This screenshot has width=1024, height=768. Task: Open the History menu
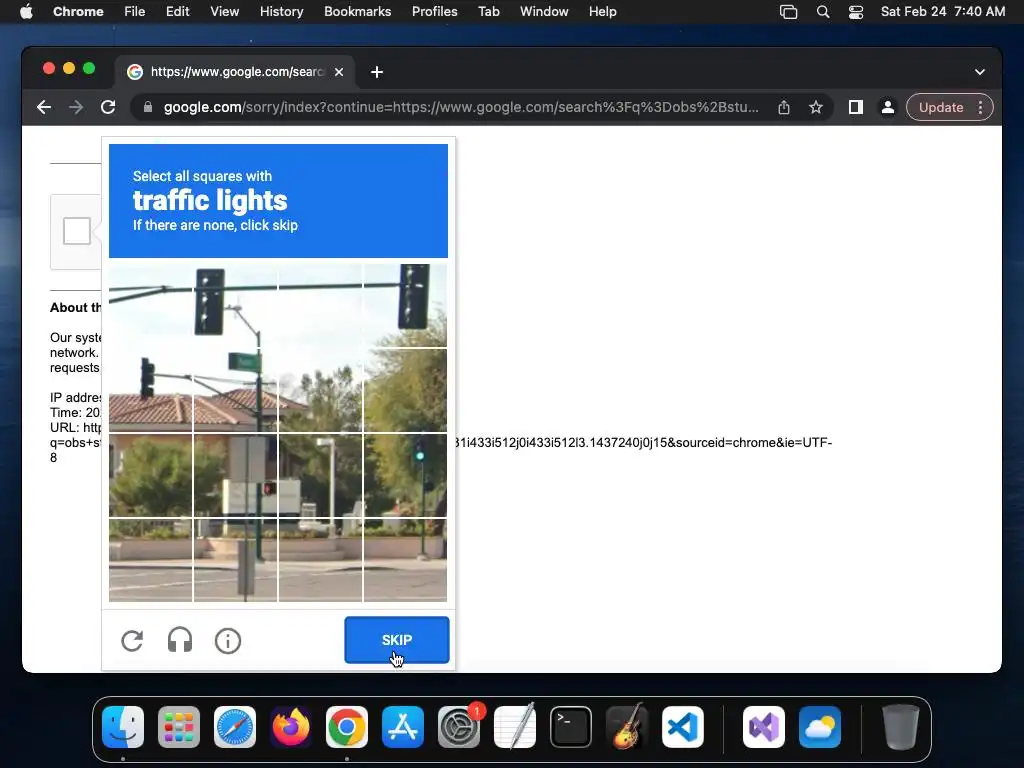click(281, 12)
